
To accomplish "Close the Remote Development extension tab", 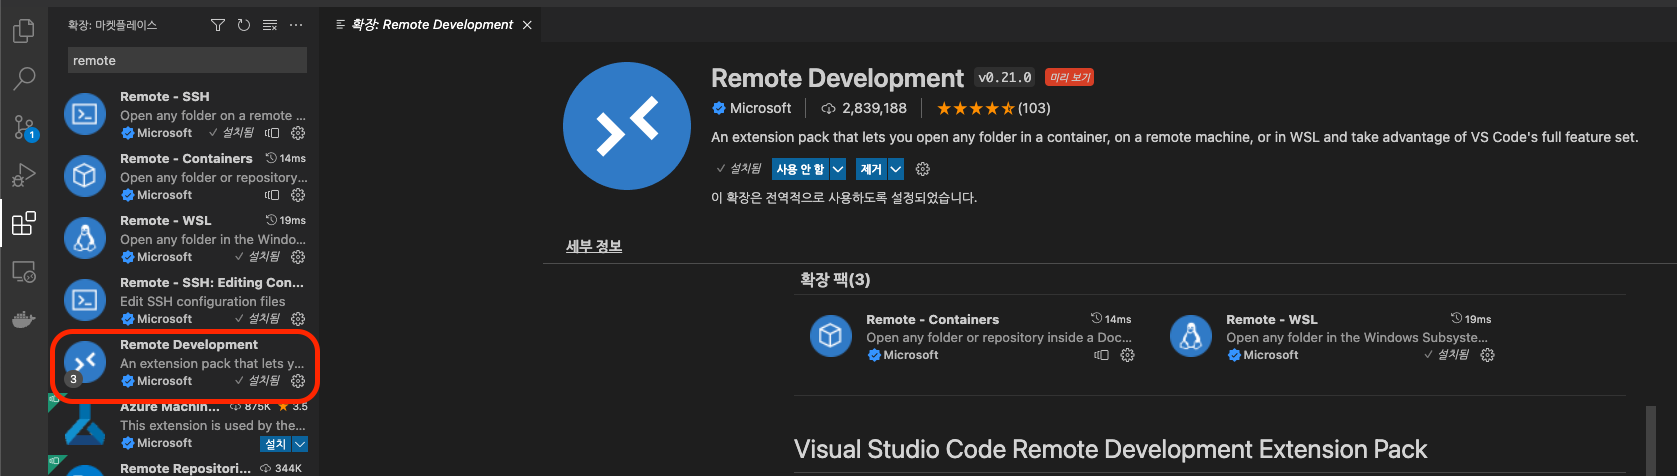I will (527, 25).
